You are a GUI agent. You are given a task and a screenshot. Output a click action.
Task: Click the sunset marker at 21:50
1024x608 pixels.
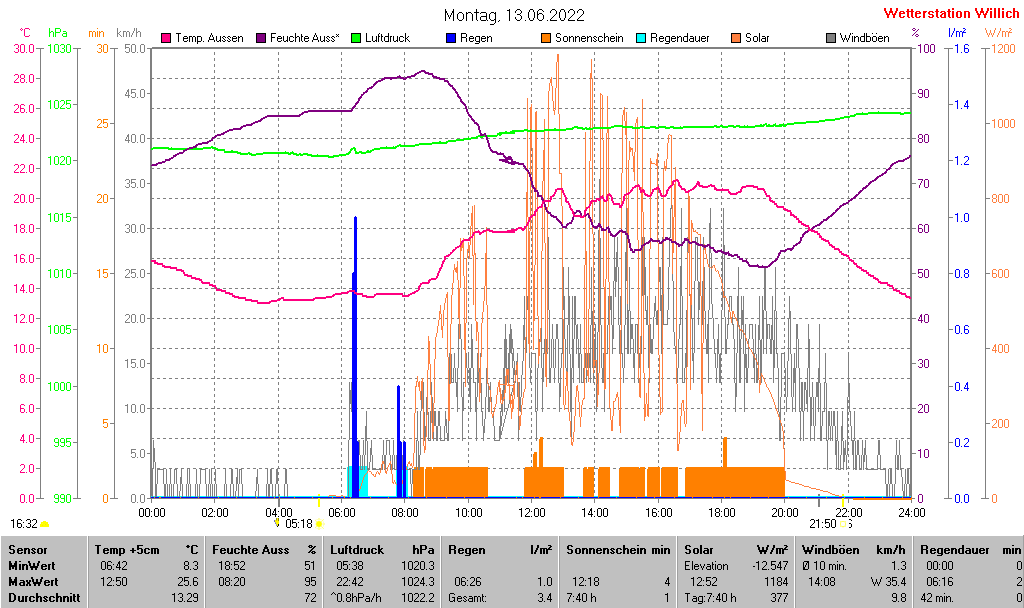coord(844,523)
